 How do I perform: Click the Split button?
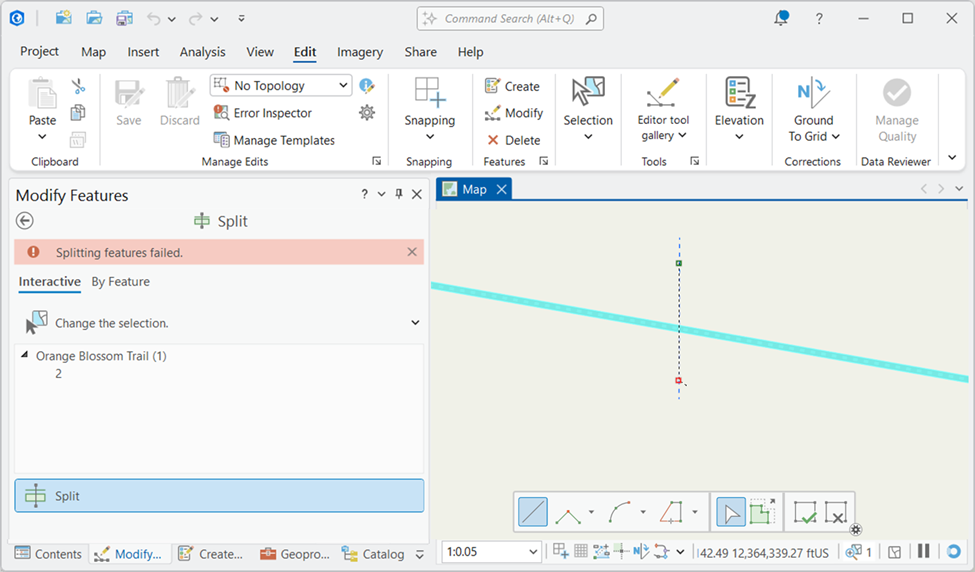coord(219,496)
